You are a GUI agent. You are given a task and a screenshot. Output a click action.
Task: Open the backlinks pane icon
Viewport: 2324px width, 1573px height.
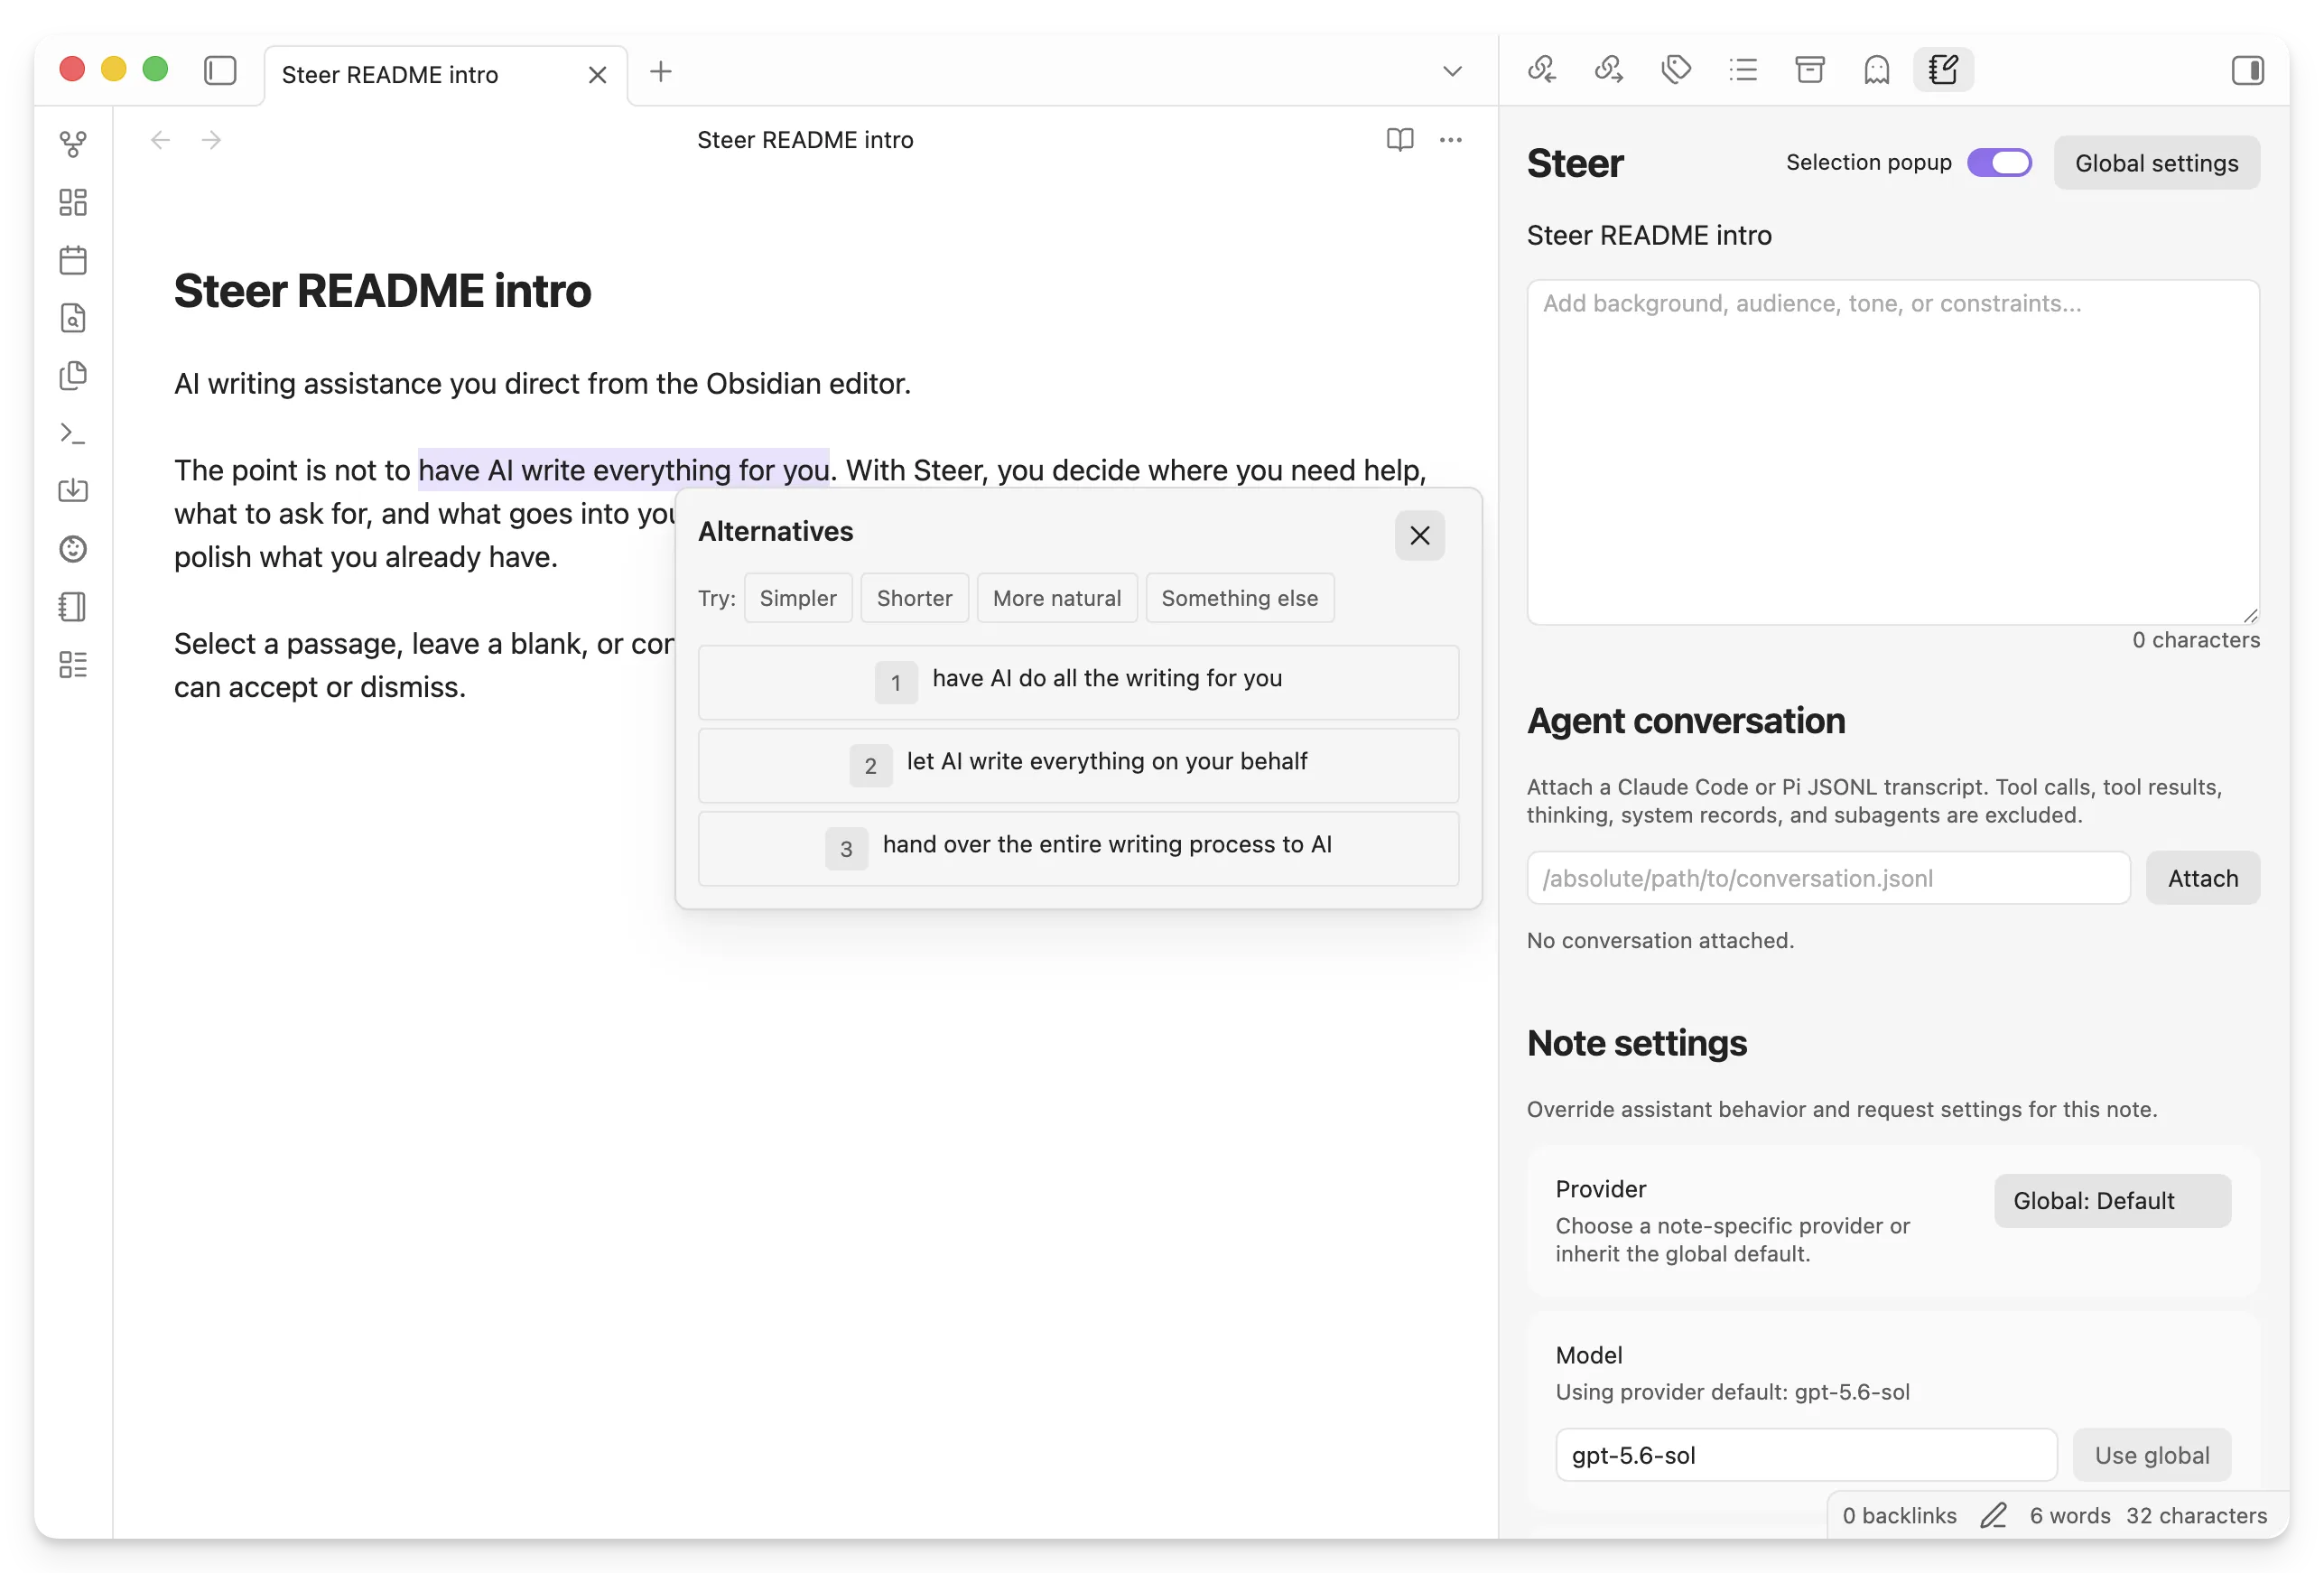coord(1541,70)
